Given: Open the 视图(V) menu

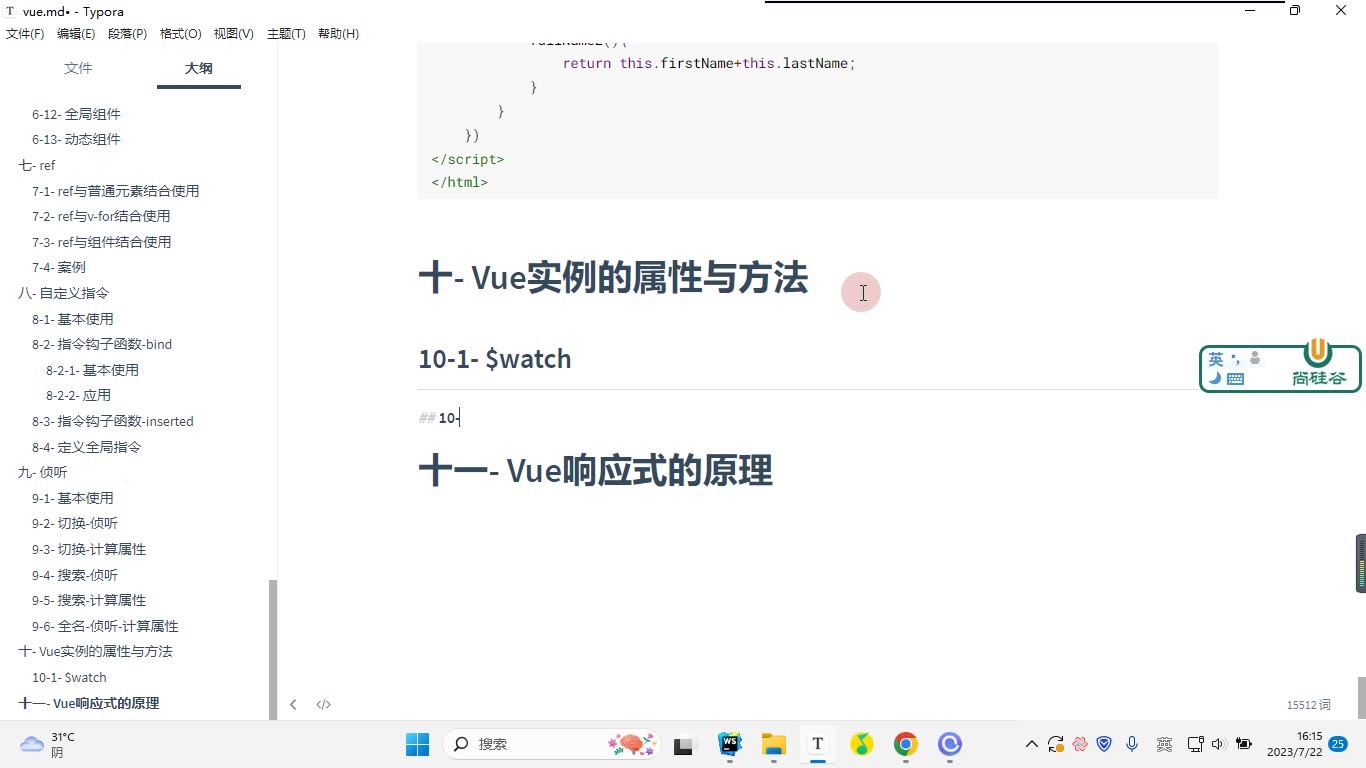Looking at the screenshot, I should (x=233, y=34).
